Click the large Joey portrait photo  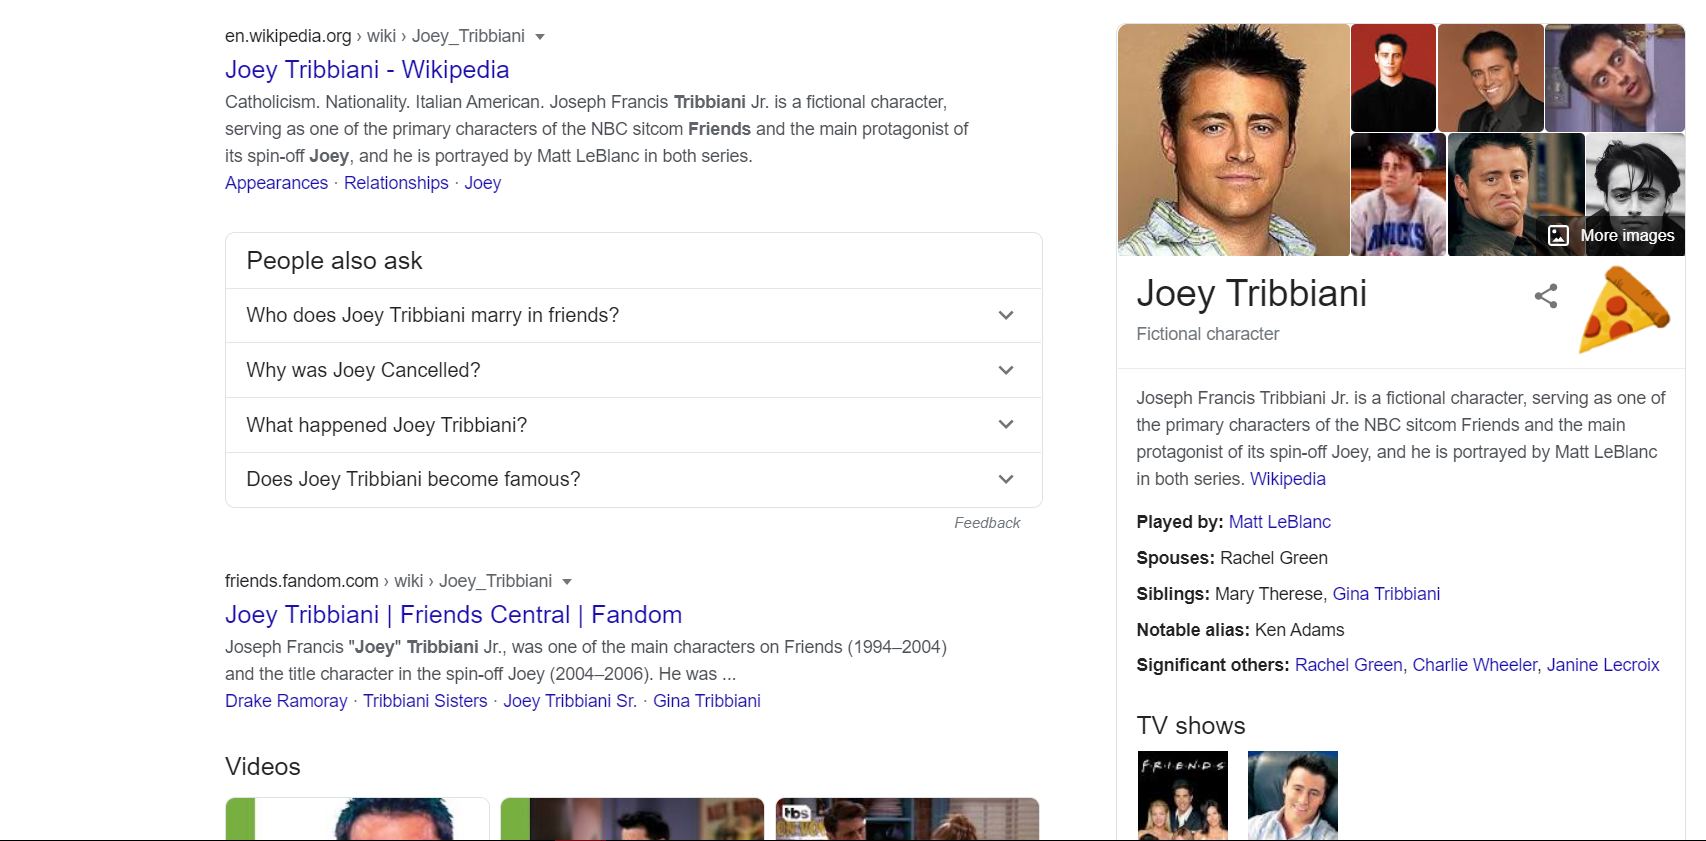(1233, 140)
